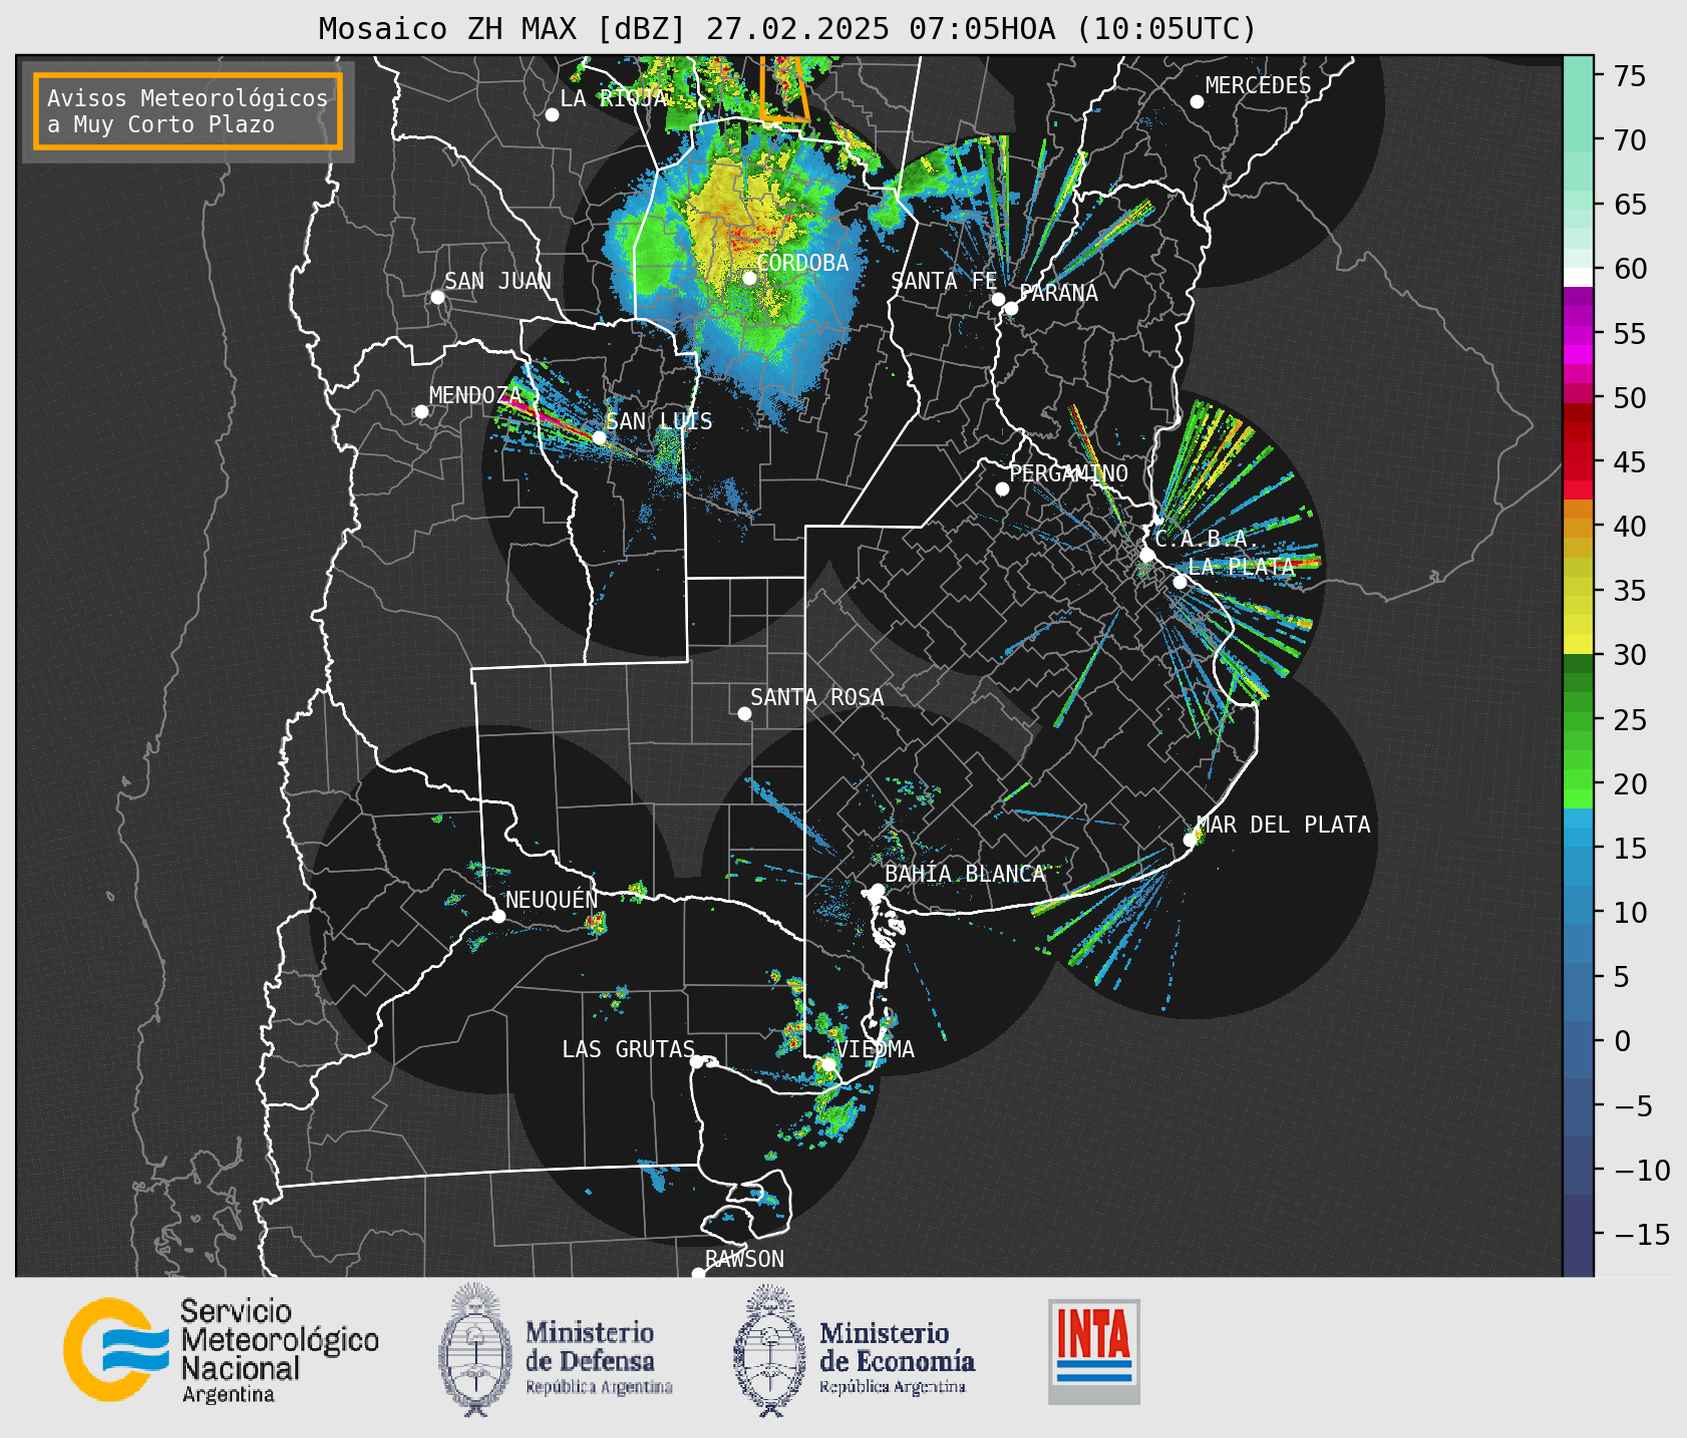Click the PARANA city label

click(x=1058, y=293)
